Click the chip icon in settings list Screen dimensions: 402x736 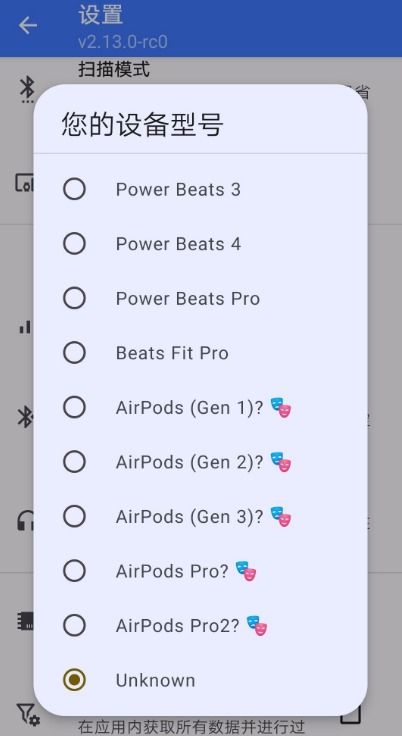click(25, 621)
